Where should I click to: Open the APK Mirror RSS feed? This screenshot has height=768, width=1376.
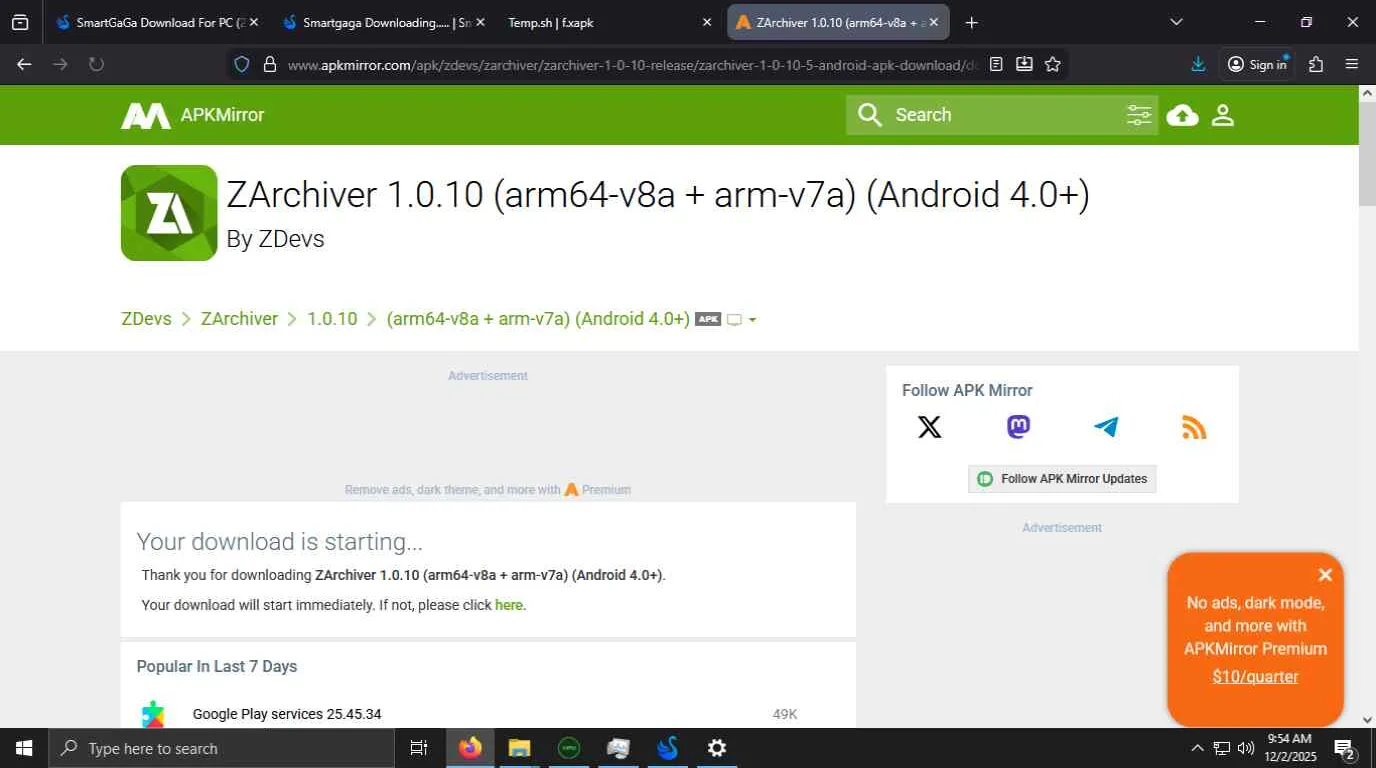point(1194,427)
